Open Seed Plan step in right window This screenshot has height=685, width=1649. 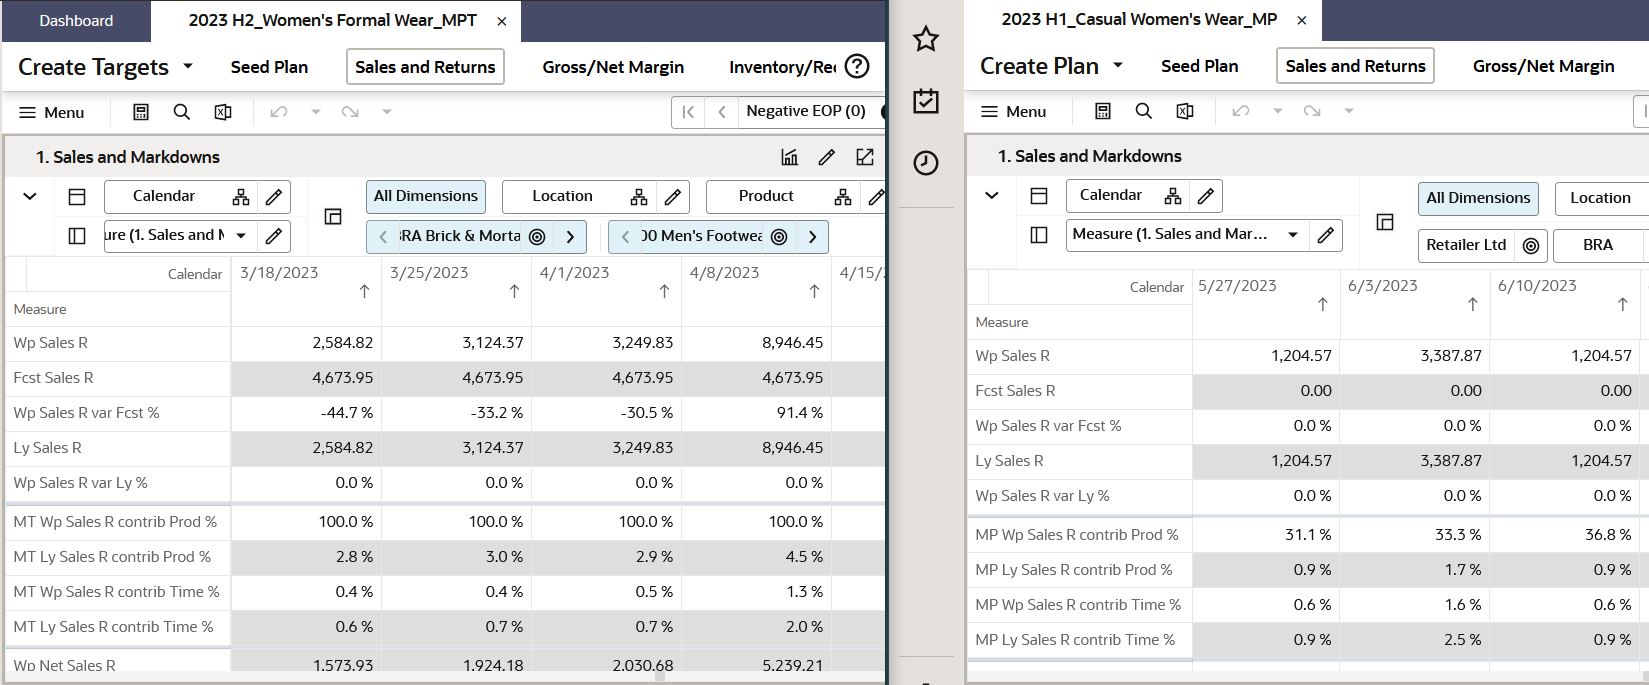tap(1199, 66)
